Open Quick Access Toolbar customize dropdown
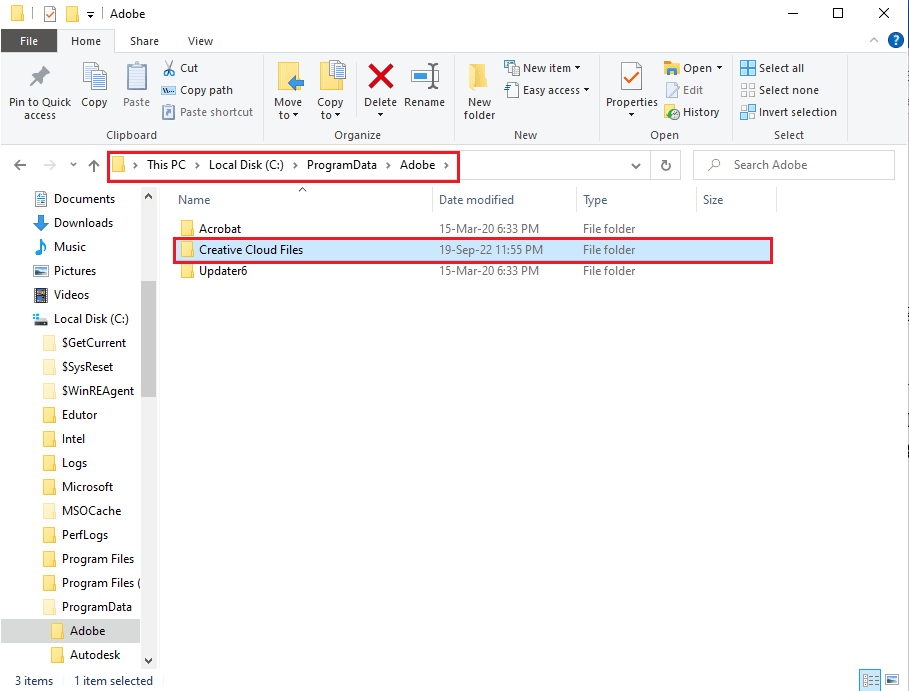The height and width of the screenshot is (691, 909). point(90,14)
